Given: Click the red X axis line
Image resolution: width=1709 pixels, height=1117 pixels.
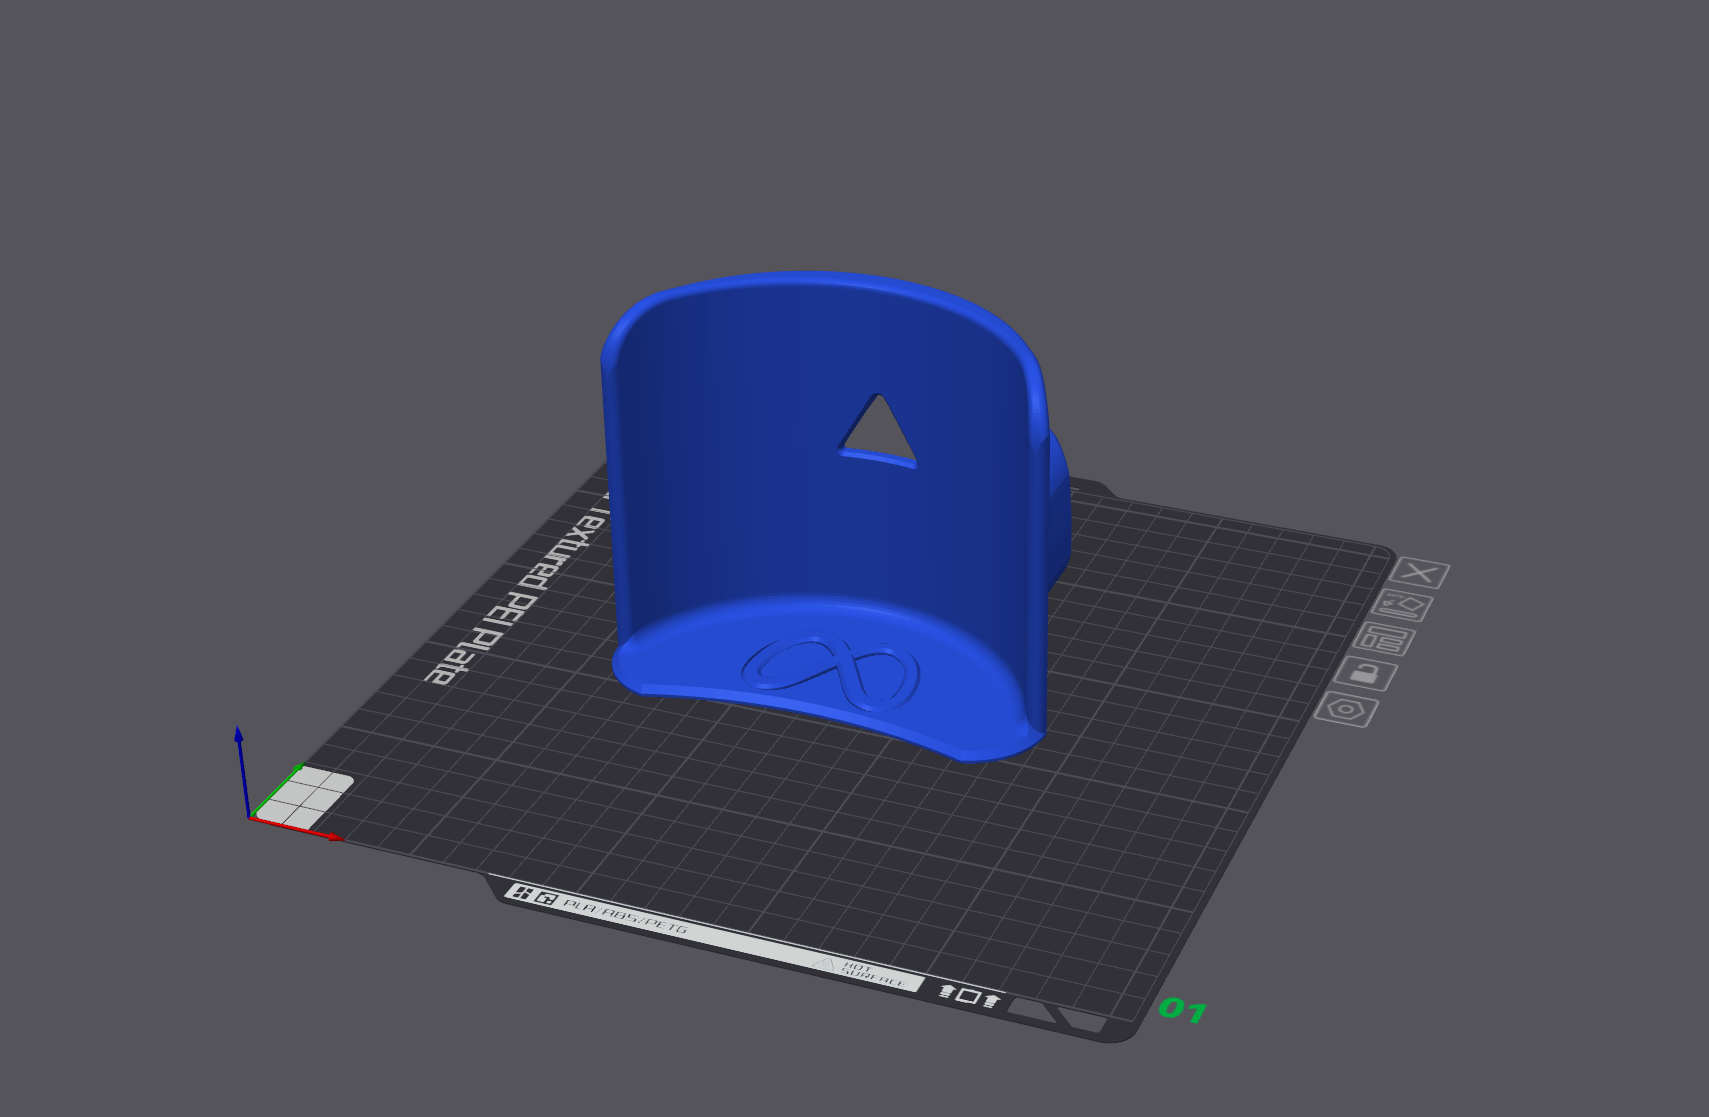Looking at the screenshot, I should [297, 829].
